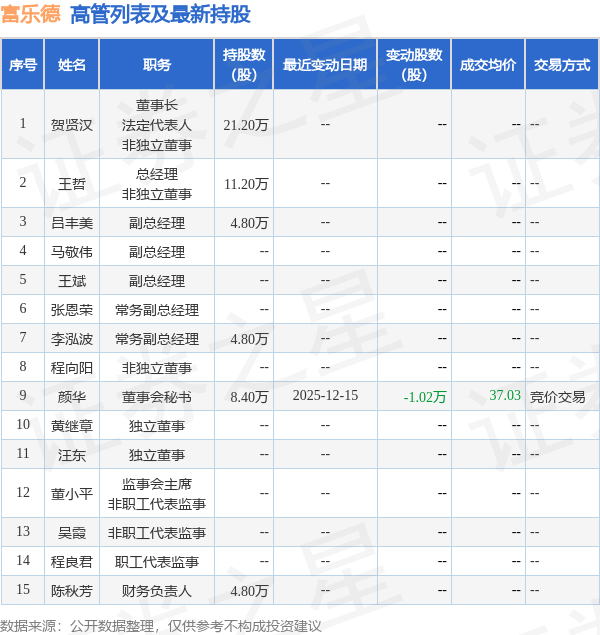Click the 富乐德 company name in title
Screen dimensions: 600x635
pyautogui.click(x=30, y=14)
